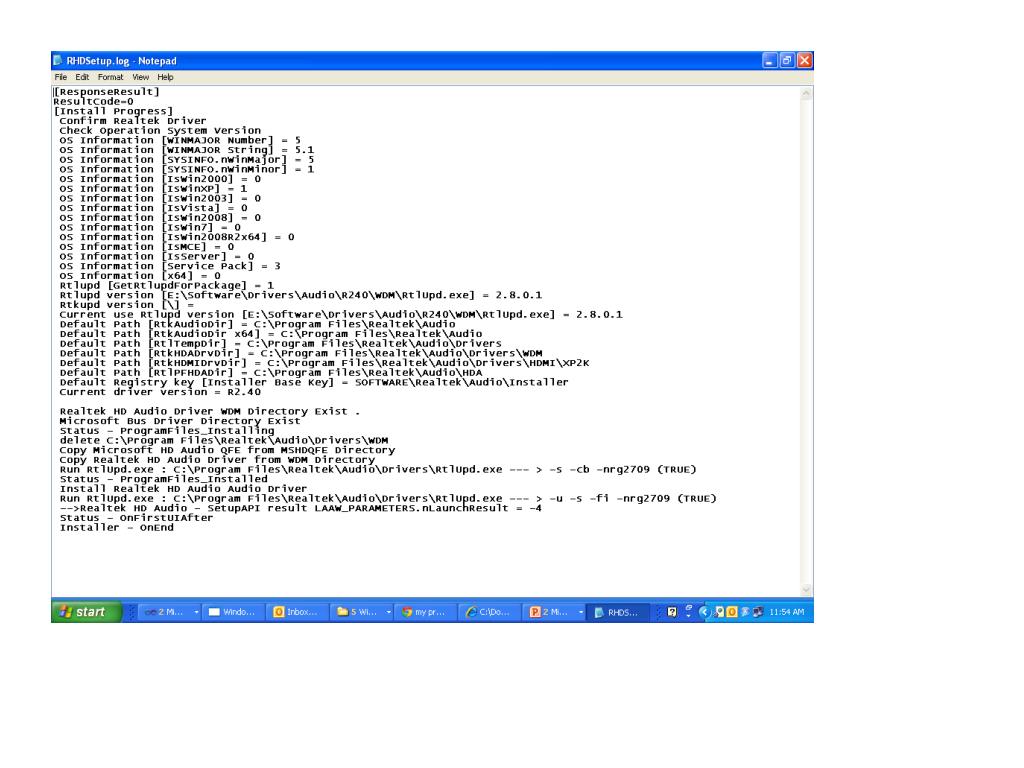Click the '[Service Pack] = 3' line

pos(170,266)
